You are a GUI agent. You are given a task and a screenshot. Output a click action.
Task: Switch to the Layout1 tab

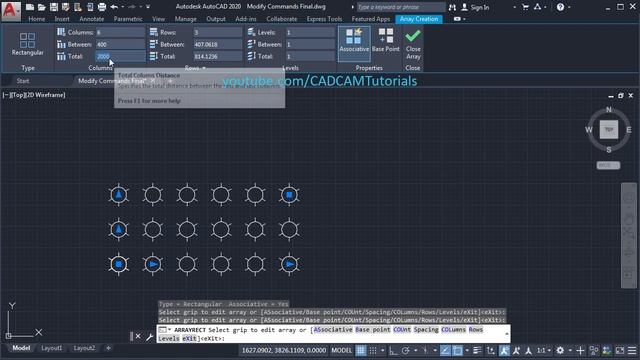pos(52,348)
